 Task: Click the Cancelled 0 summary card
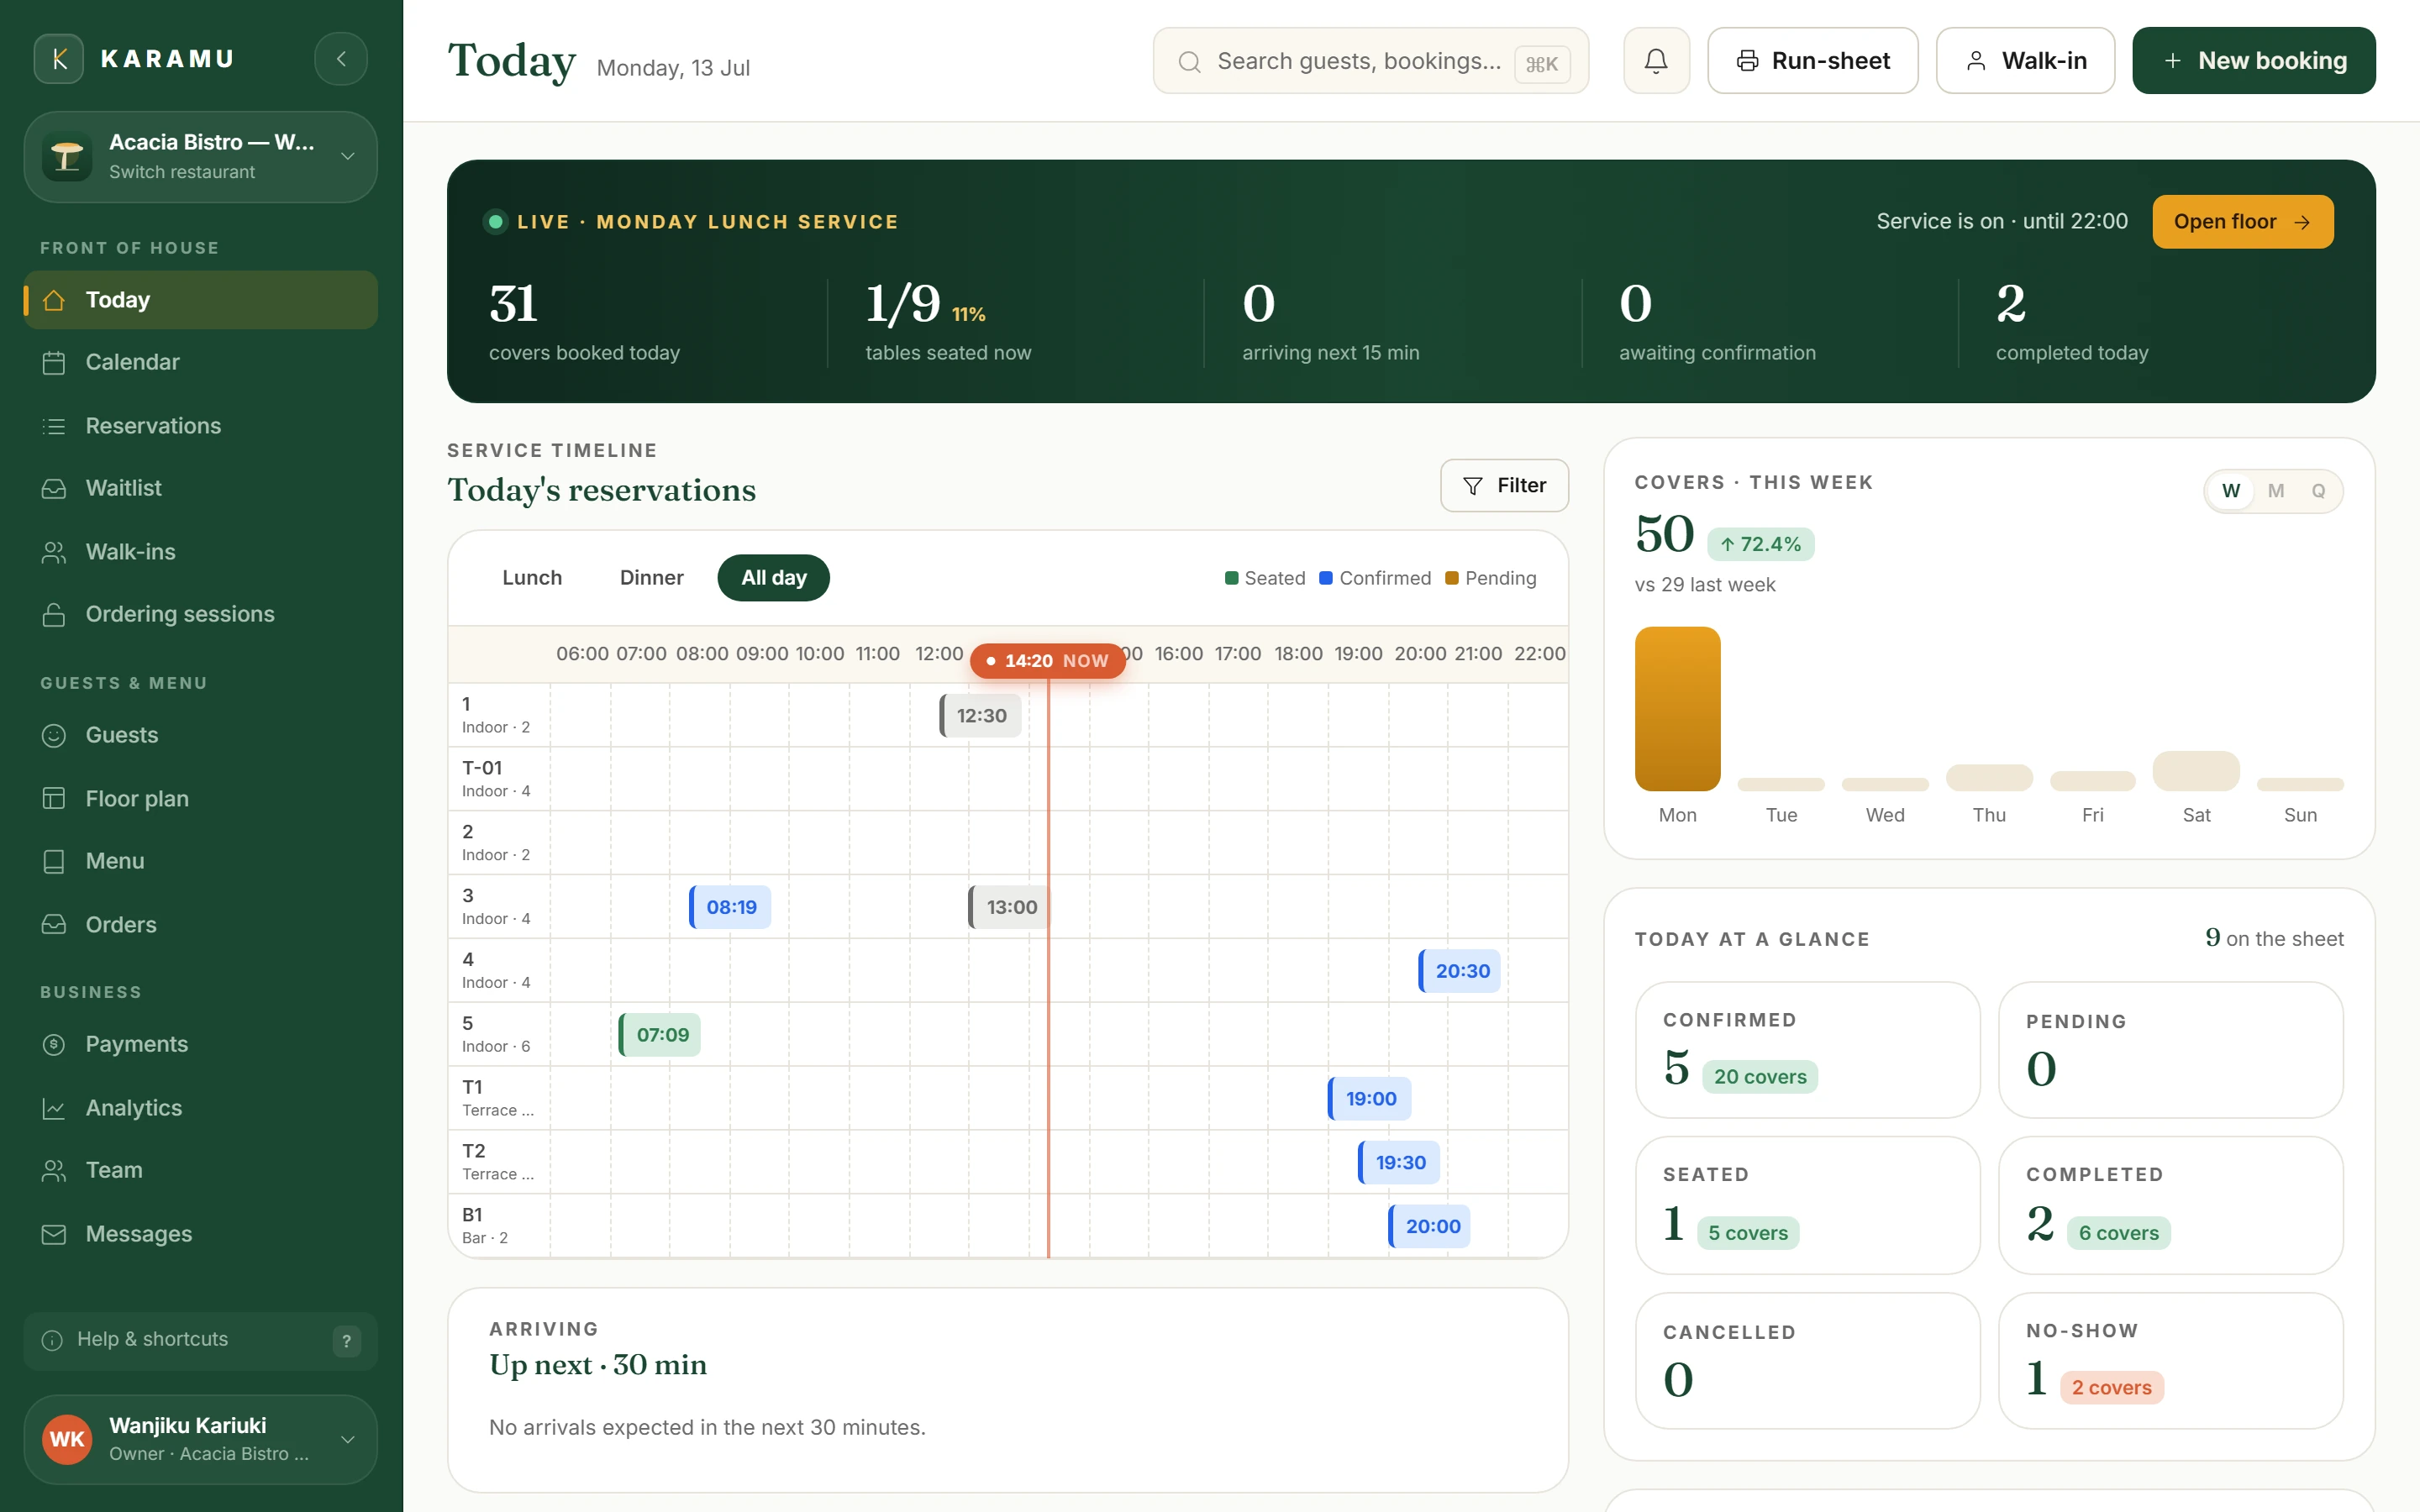1807,1361
